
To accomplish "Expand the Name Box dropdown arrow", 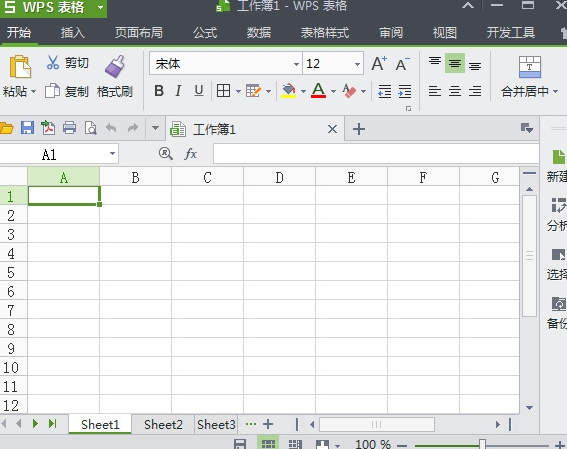I will click(x=112, y=154).
